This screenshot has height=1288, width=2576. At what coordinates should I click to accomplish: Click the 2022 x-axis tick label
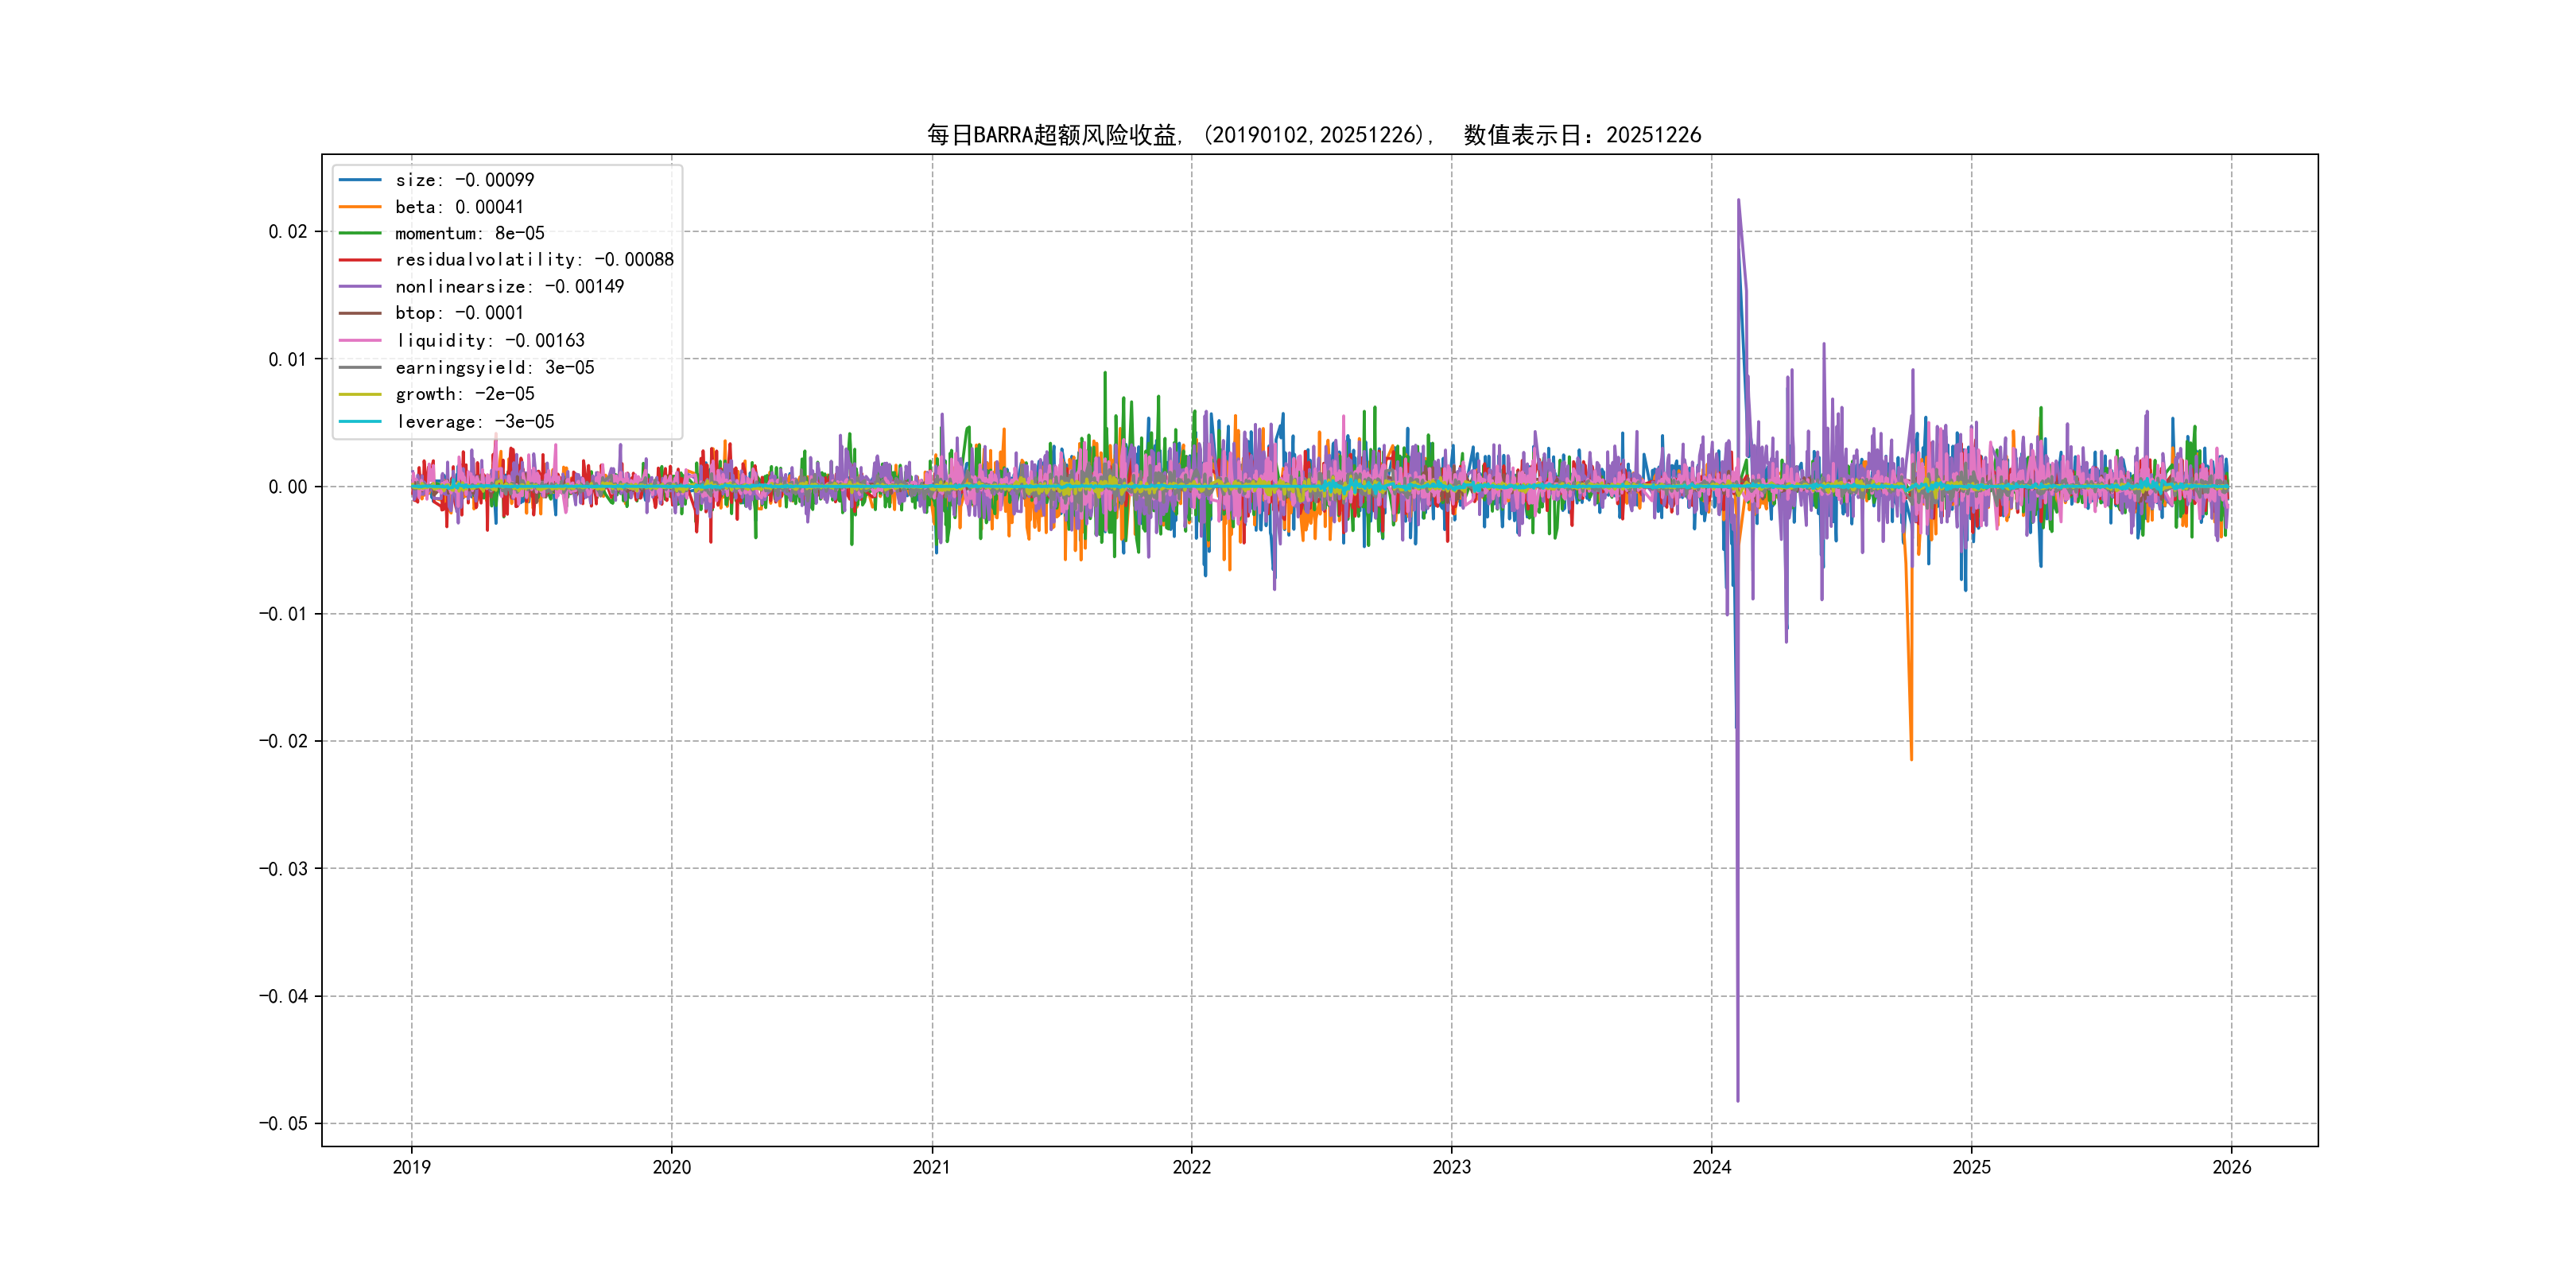(1191, 1167)
